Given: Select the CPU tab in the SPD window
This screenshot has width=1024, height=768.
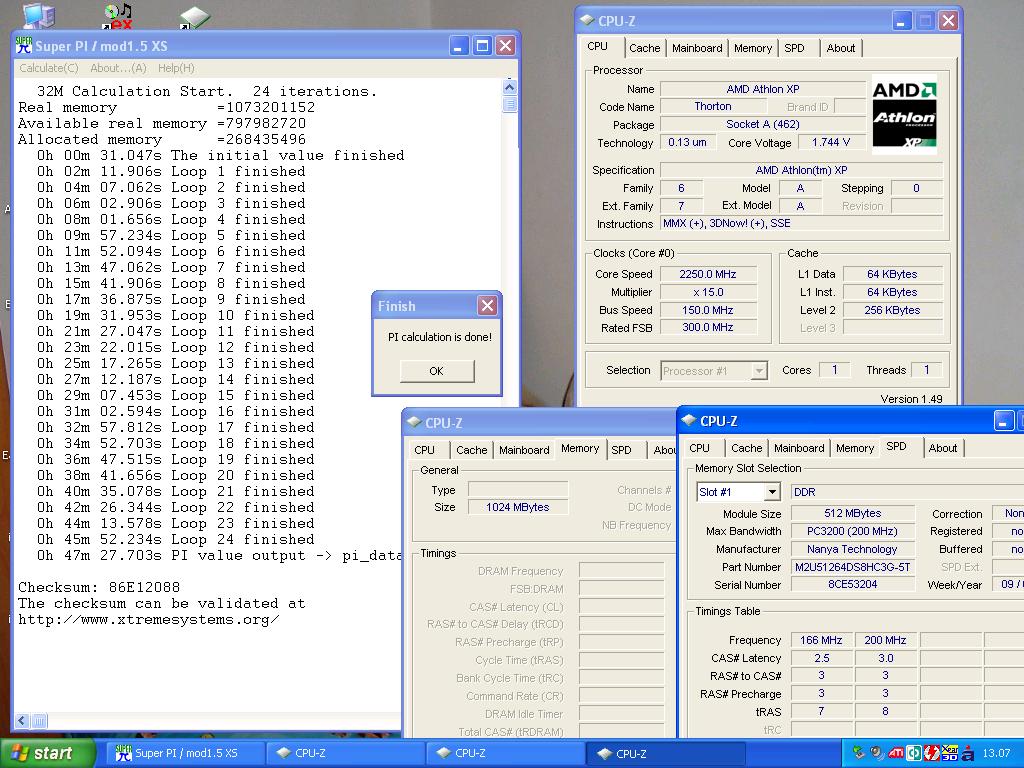Looking at the screenshot, I should coord(699,448).
